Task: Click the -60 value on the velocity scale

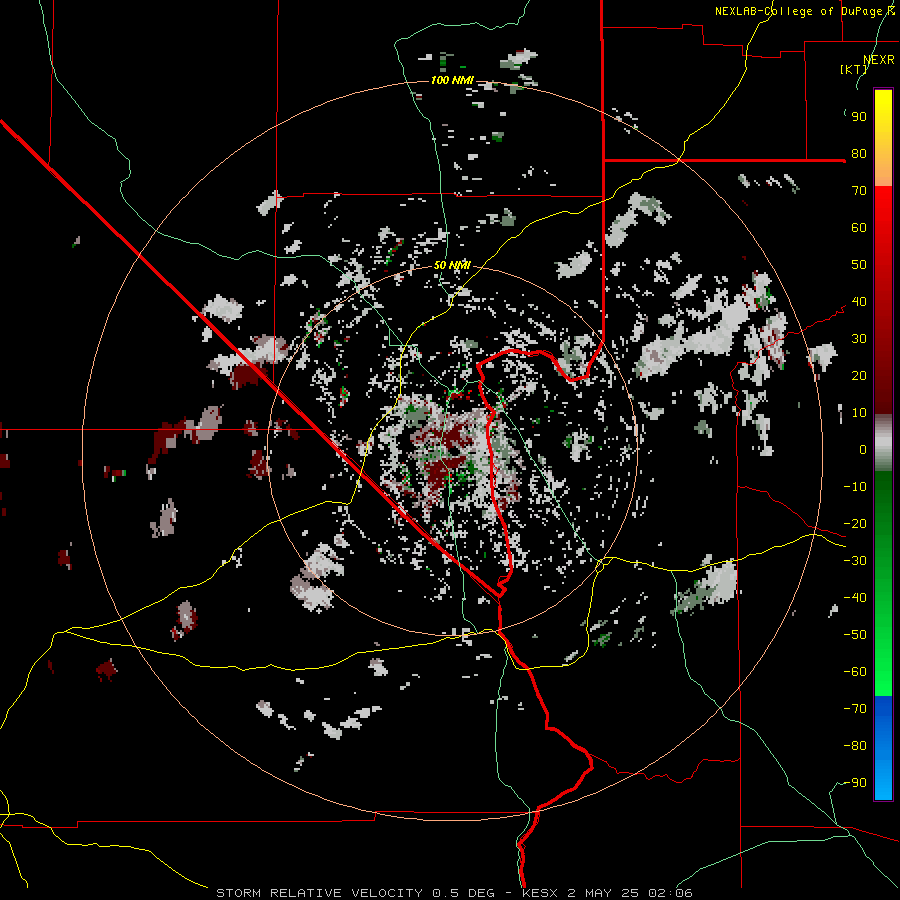Action: [x=855, y=672]
